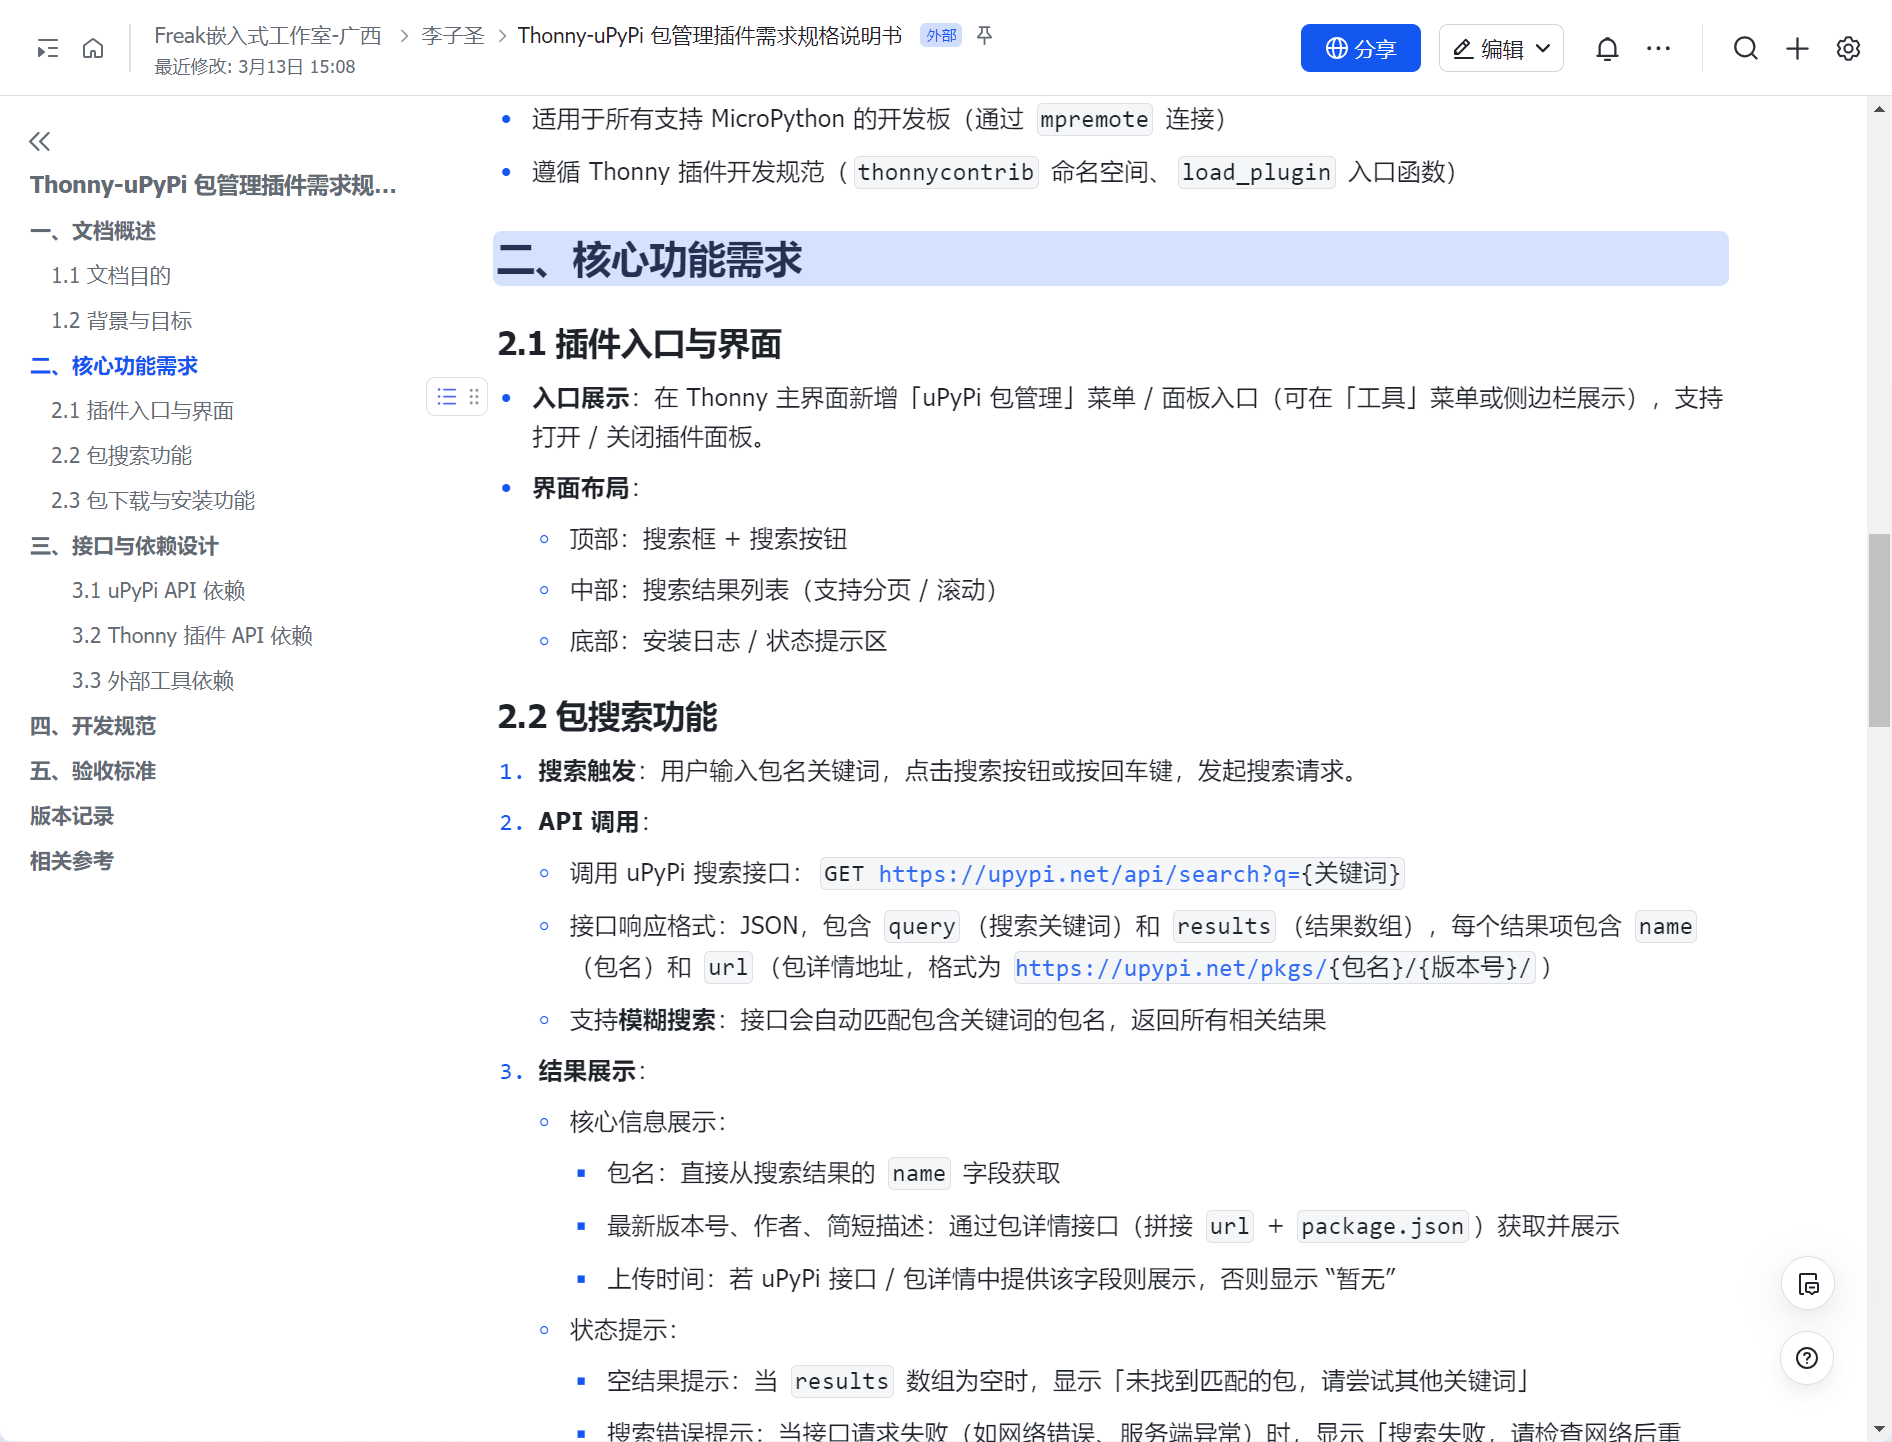Screen dimensions: 1892x1442
Task: Collapse the outline panel with double-chevron
Action: pos(40,141)
